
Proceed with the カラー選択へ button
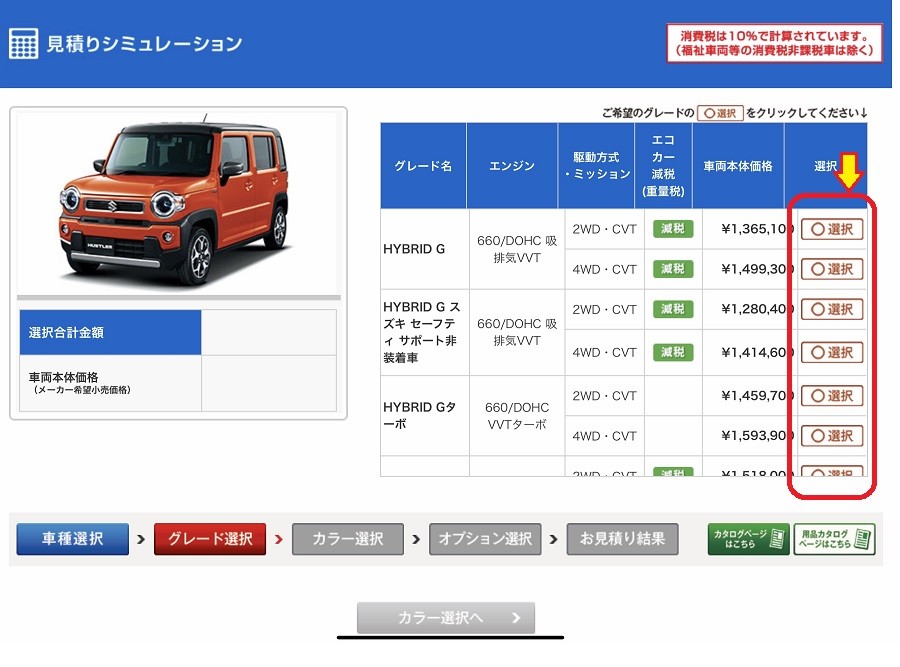[x=446, y=618]
